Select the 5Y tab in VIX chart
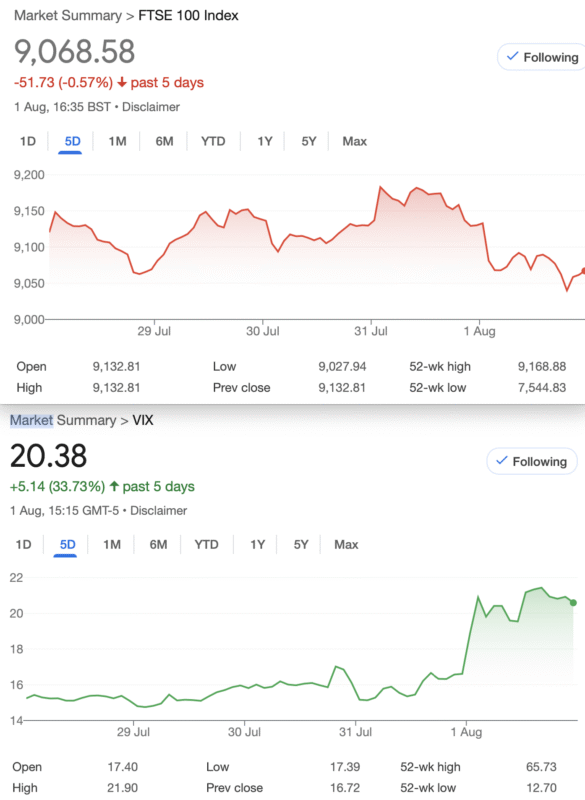 [x=301, y=544]
